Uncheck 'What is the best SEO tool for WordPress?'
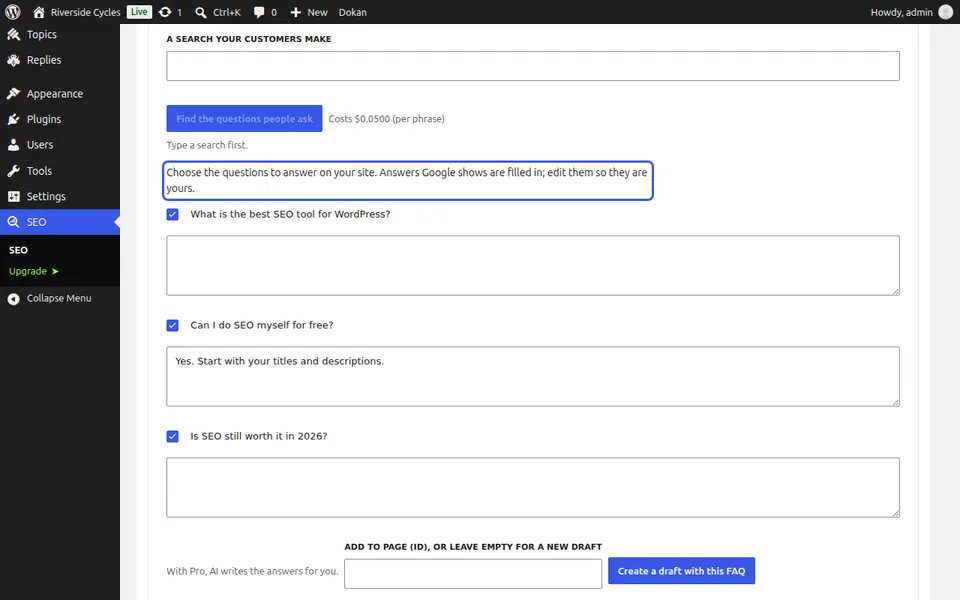The width and height of the screenshot is (960, 600). coord(173,214)
